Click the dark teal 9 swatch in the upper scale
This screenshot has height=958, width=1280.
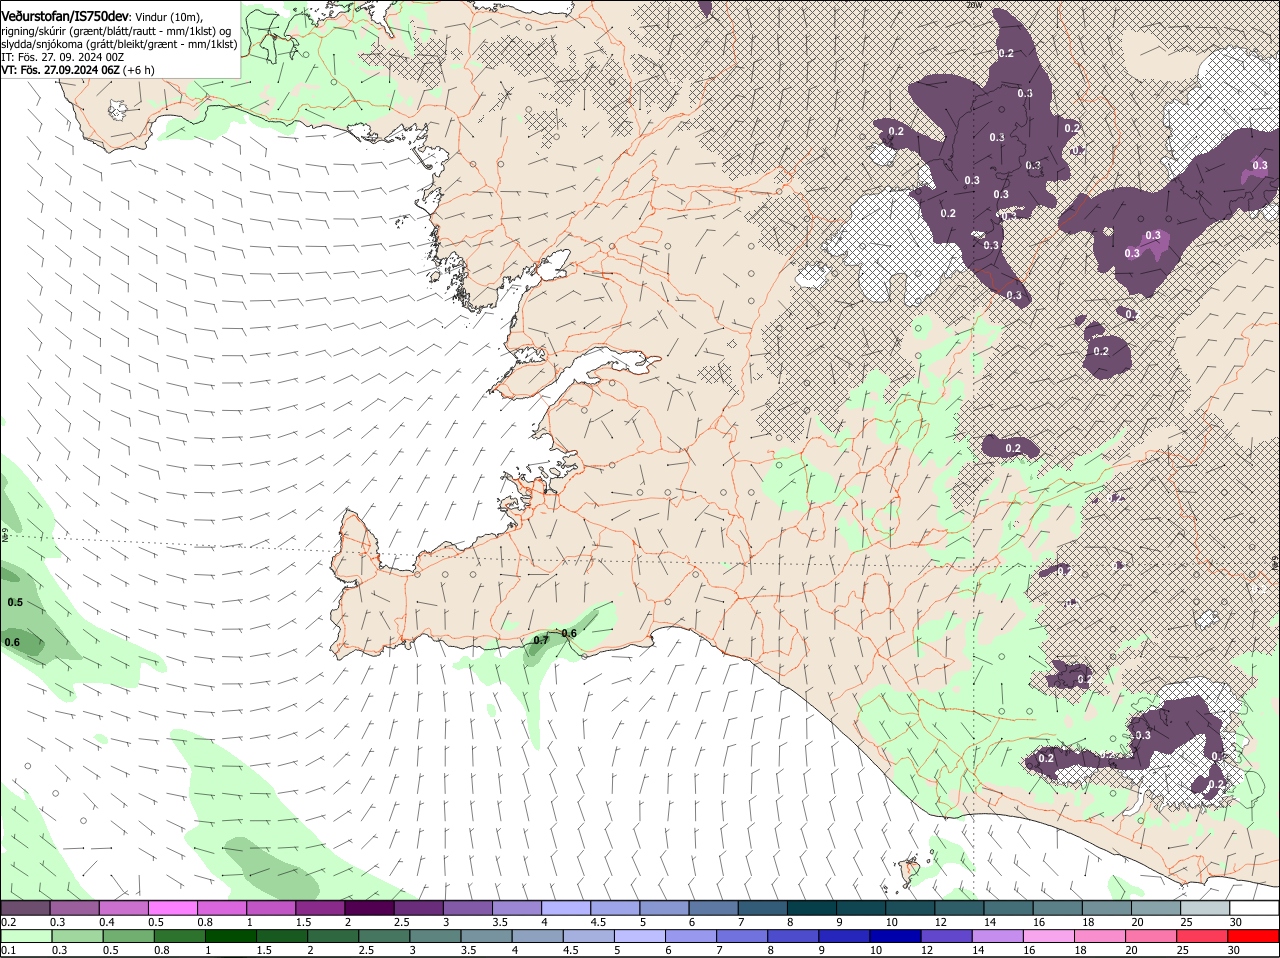[862, 908]
